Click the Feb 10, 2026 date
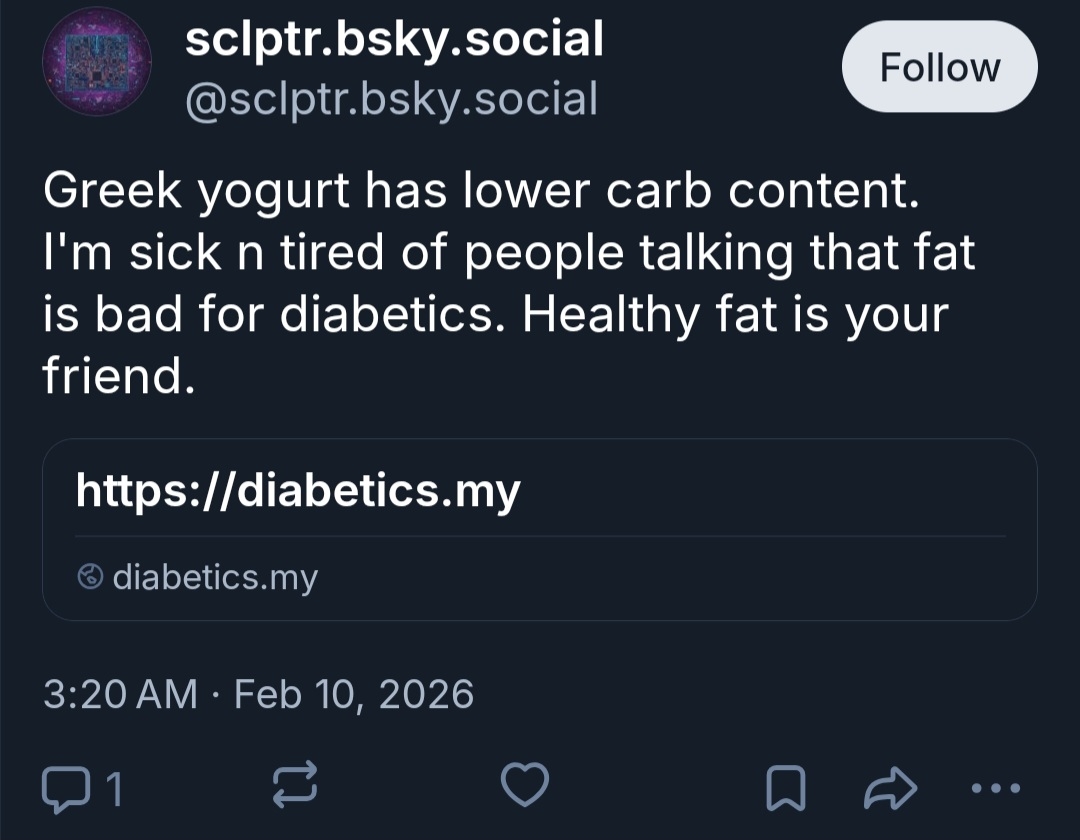 click(x=354, y=693)
